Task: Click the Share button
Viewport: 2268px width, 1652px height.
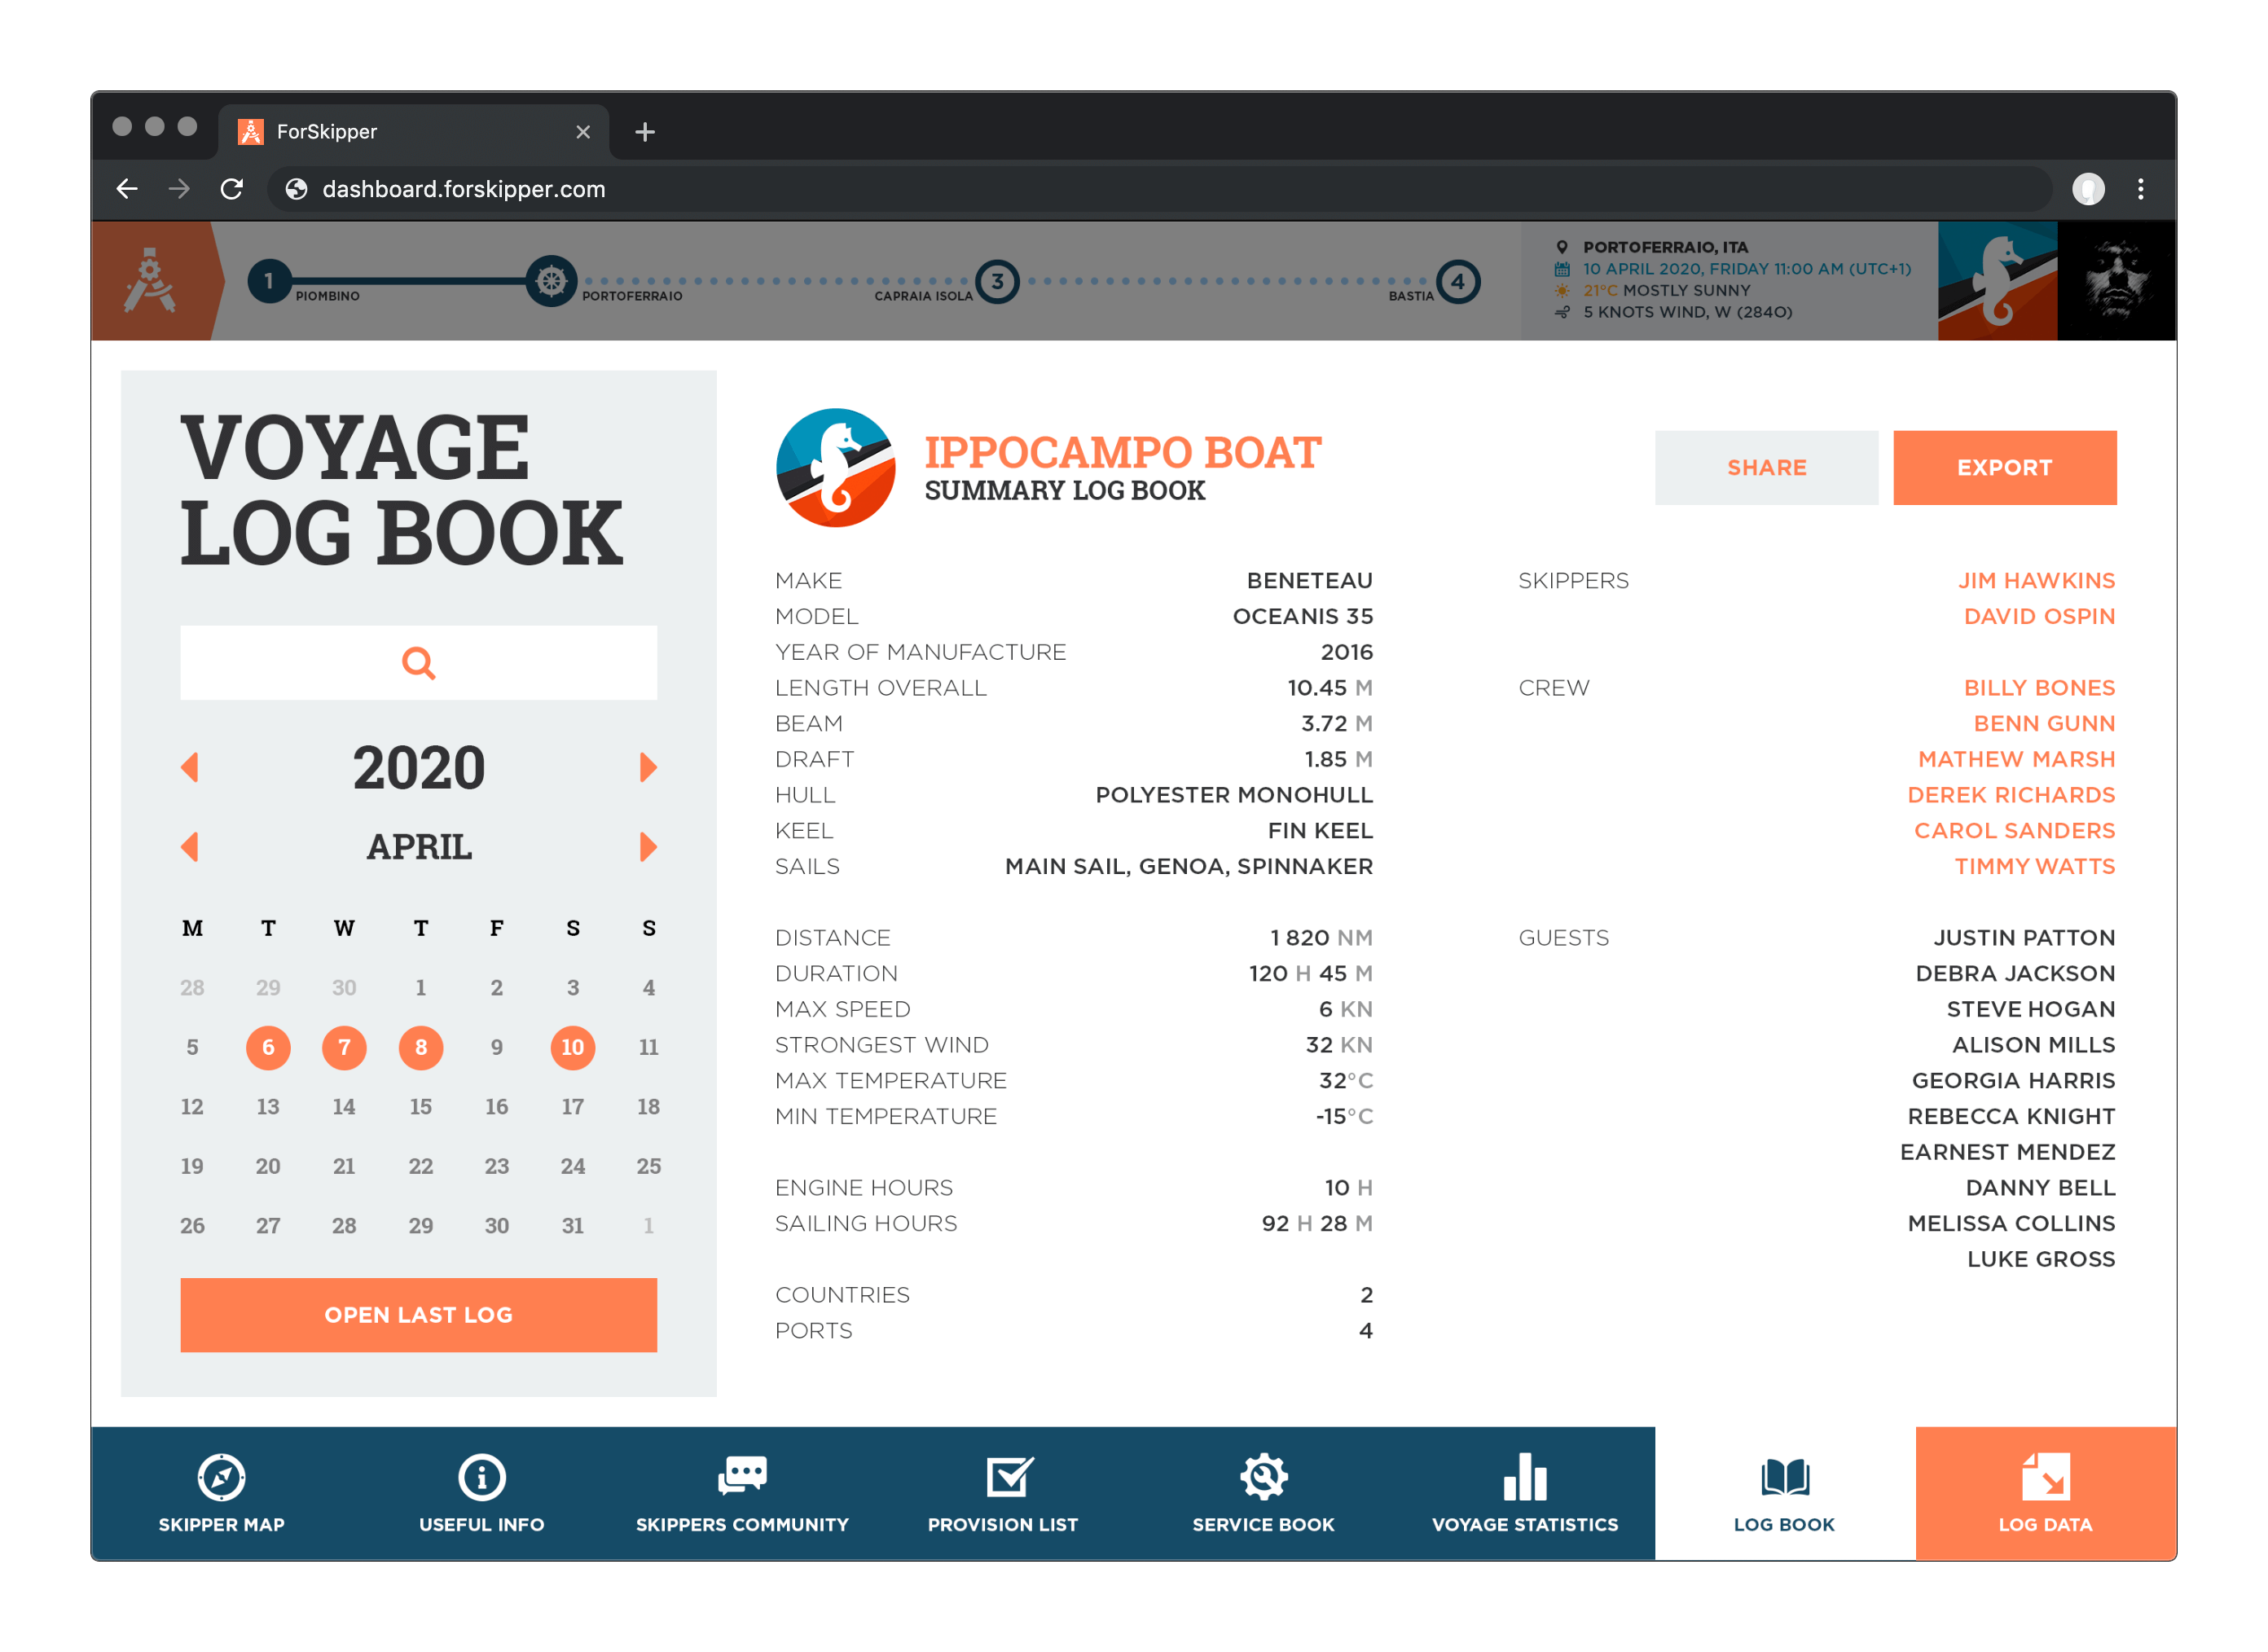Action: click(x=1766, y=468)
